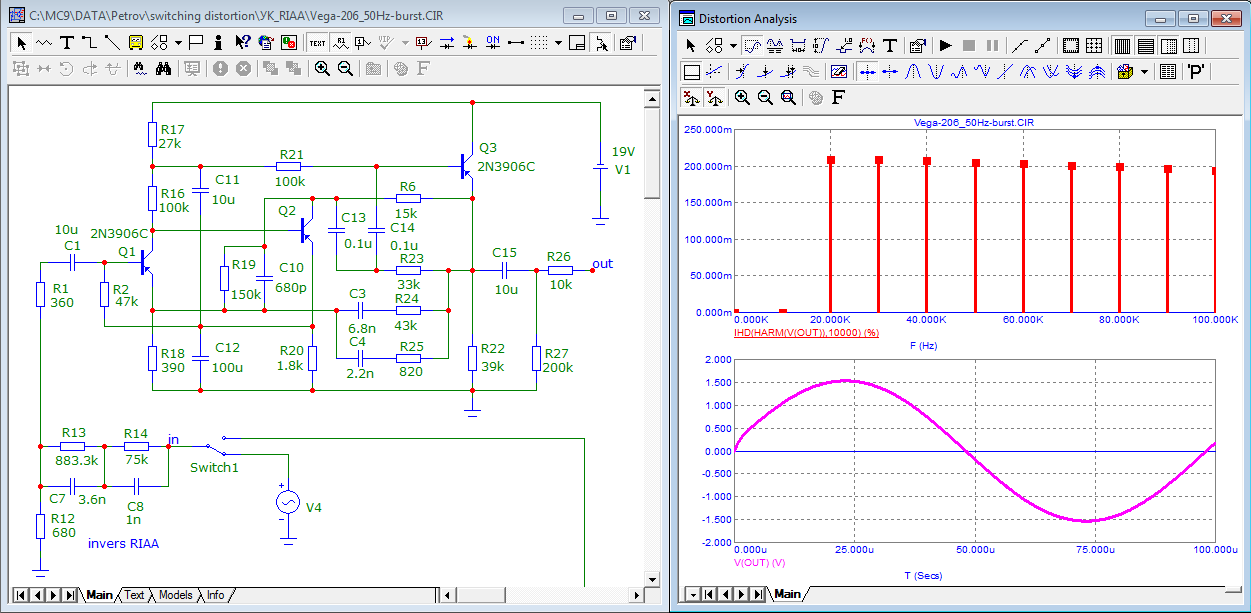Expand the grid options dropdown arrow
The width and height of the screenshot is (1251, 613).
click(x=558, y=43)
